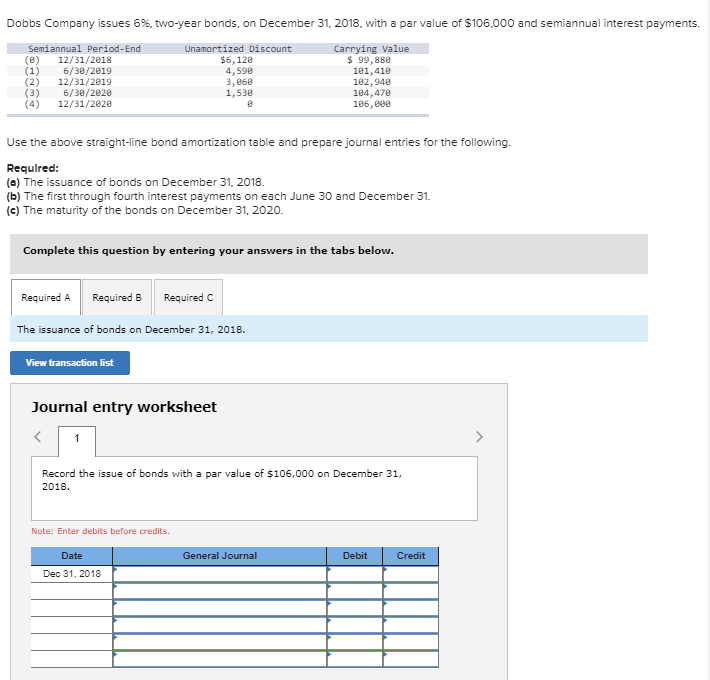Open General Journal account dropdown in third row
The height and width of the screenshot is (680, 710).
(x=220, y=608)
